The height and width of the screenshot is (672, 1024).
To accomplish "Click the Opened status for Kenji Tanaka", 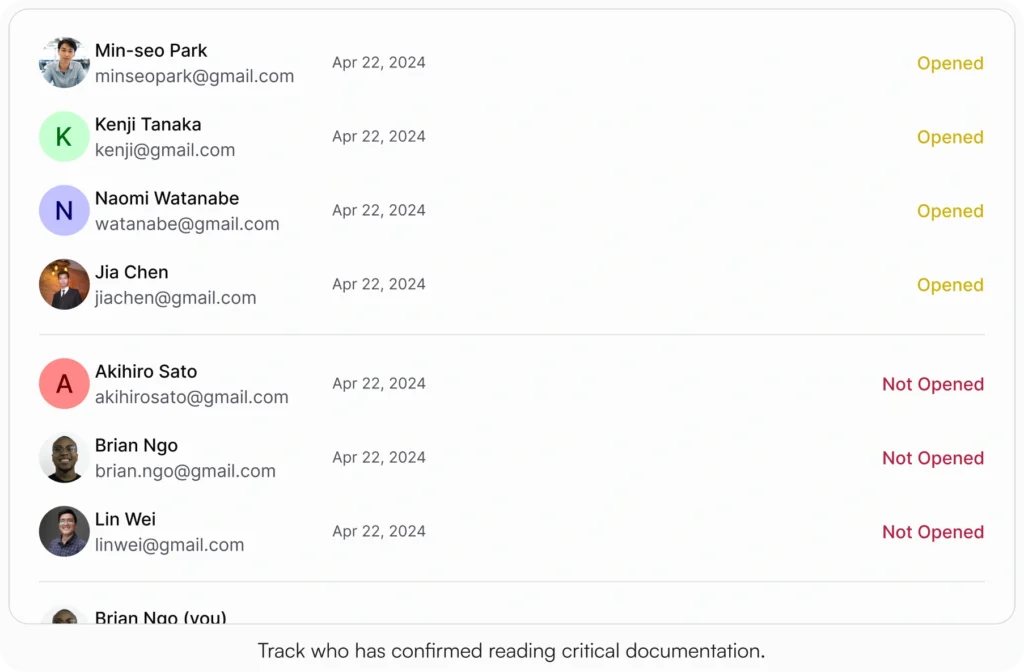I will (950, 137).
